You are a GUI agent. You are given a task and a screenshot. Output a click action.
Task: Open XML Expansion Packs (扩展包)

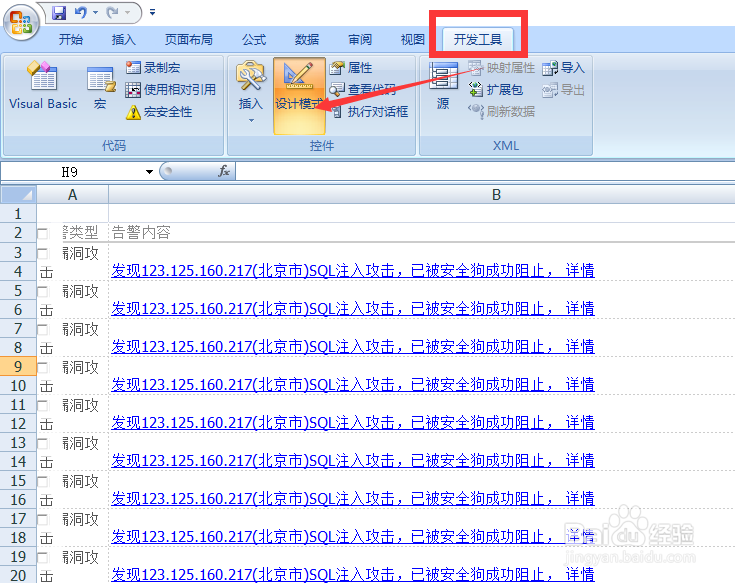(x=495, y=90)
